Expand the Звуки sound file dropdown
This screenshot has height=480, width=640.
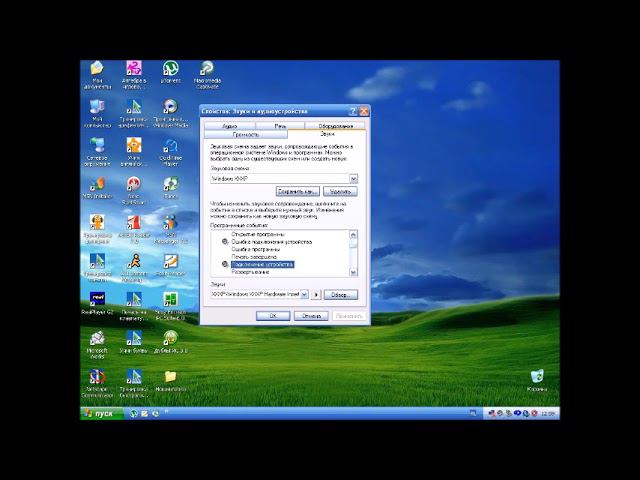pos(304,294)
